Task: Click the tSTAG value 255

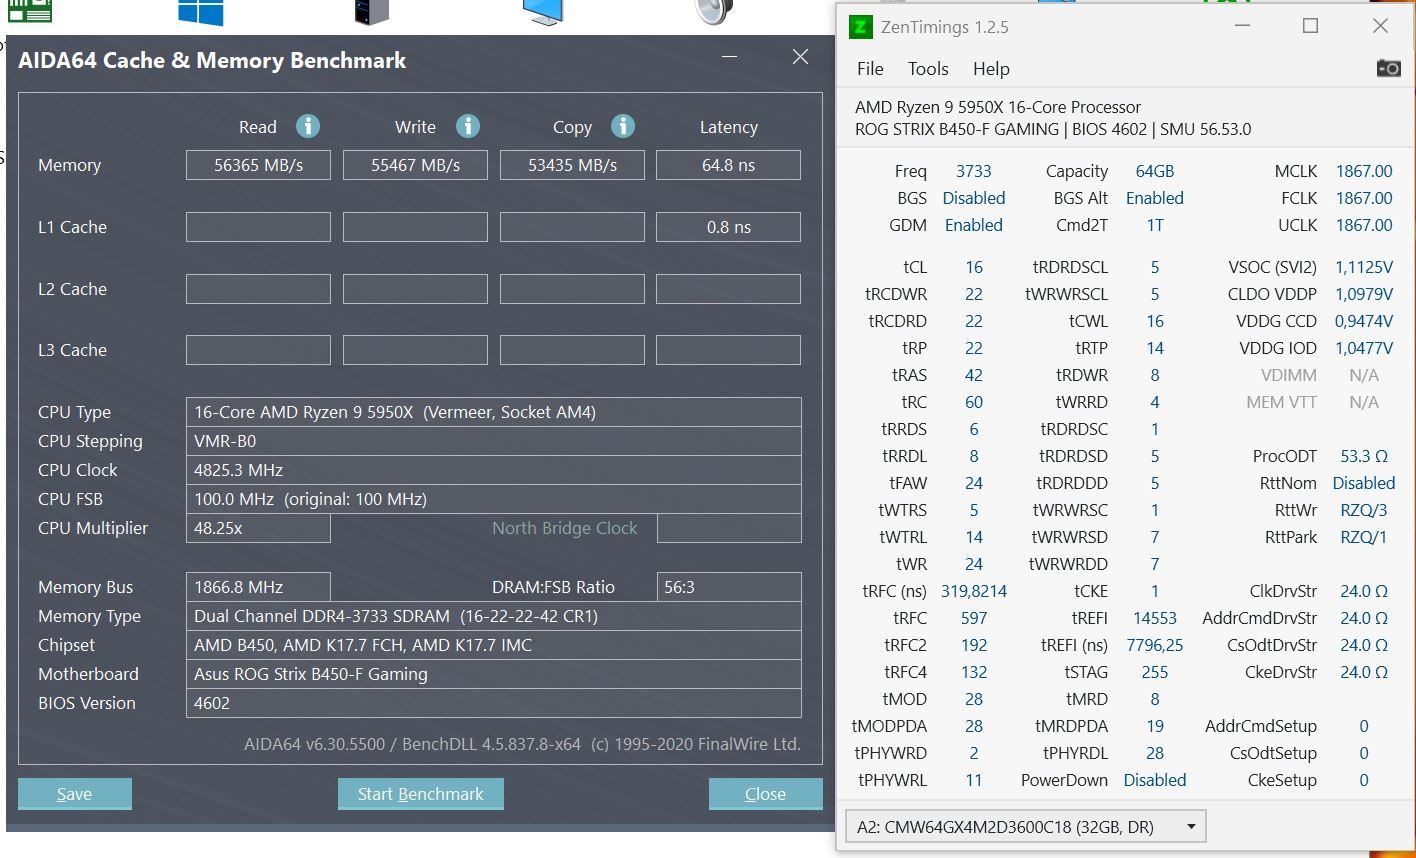Action: [1155, 672]
